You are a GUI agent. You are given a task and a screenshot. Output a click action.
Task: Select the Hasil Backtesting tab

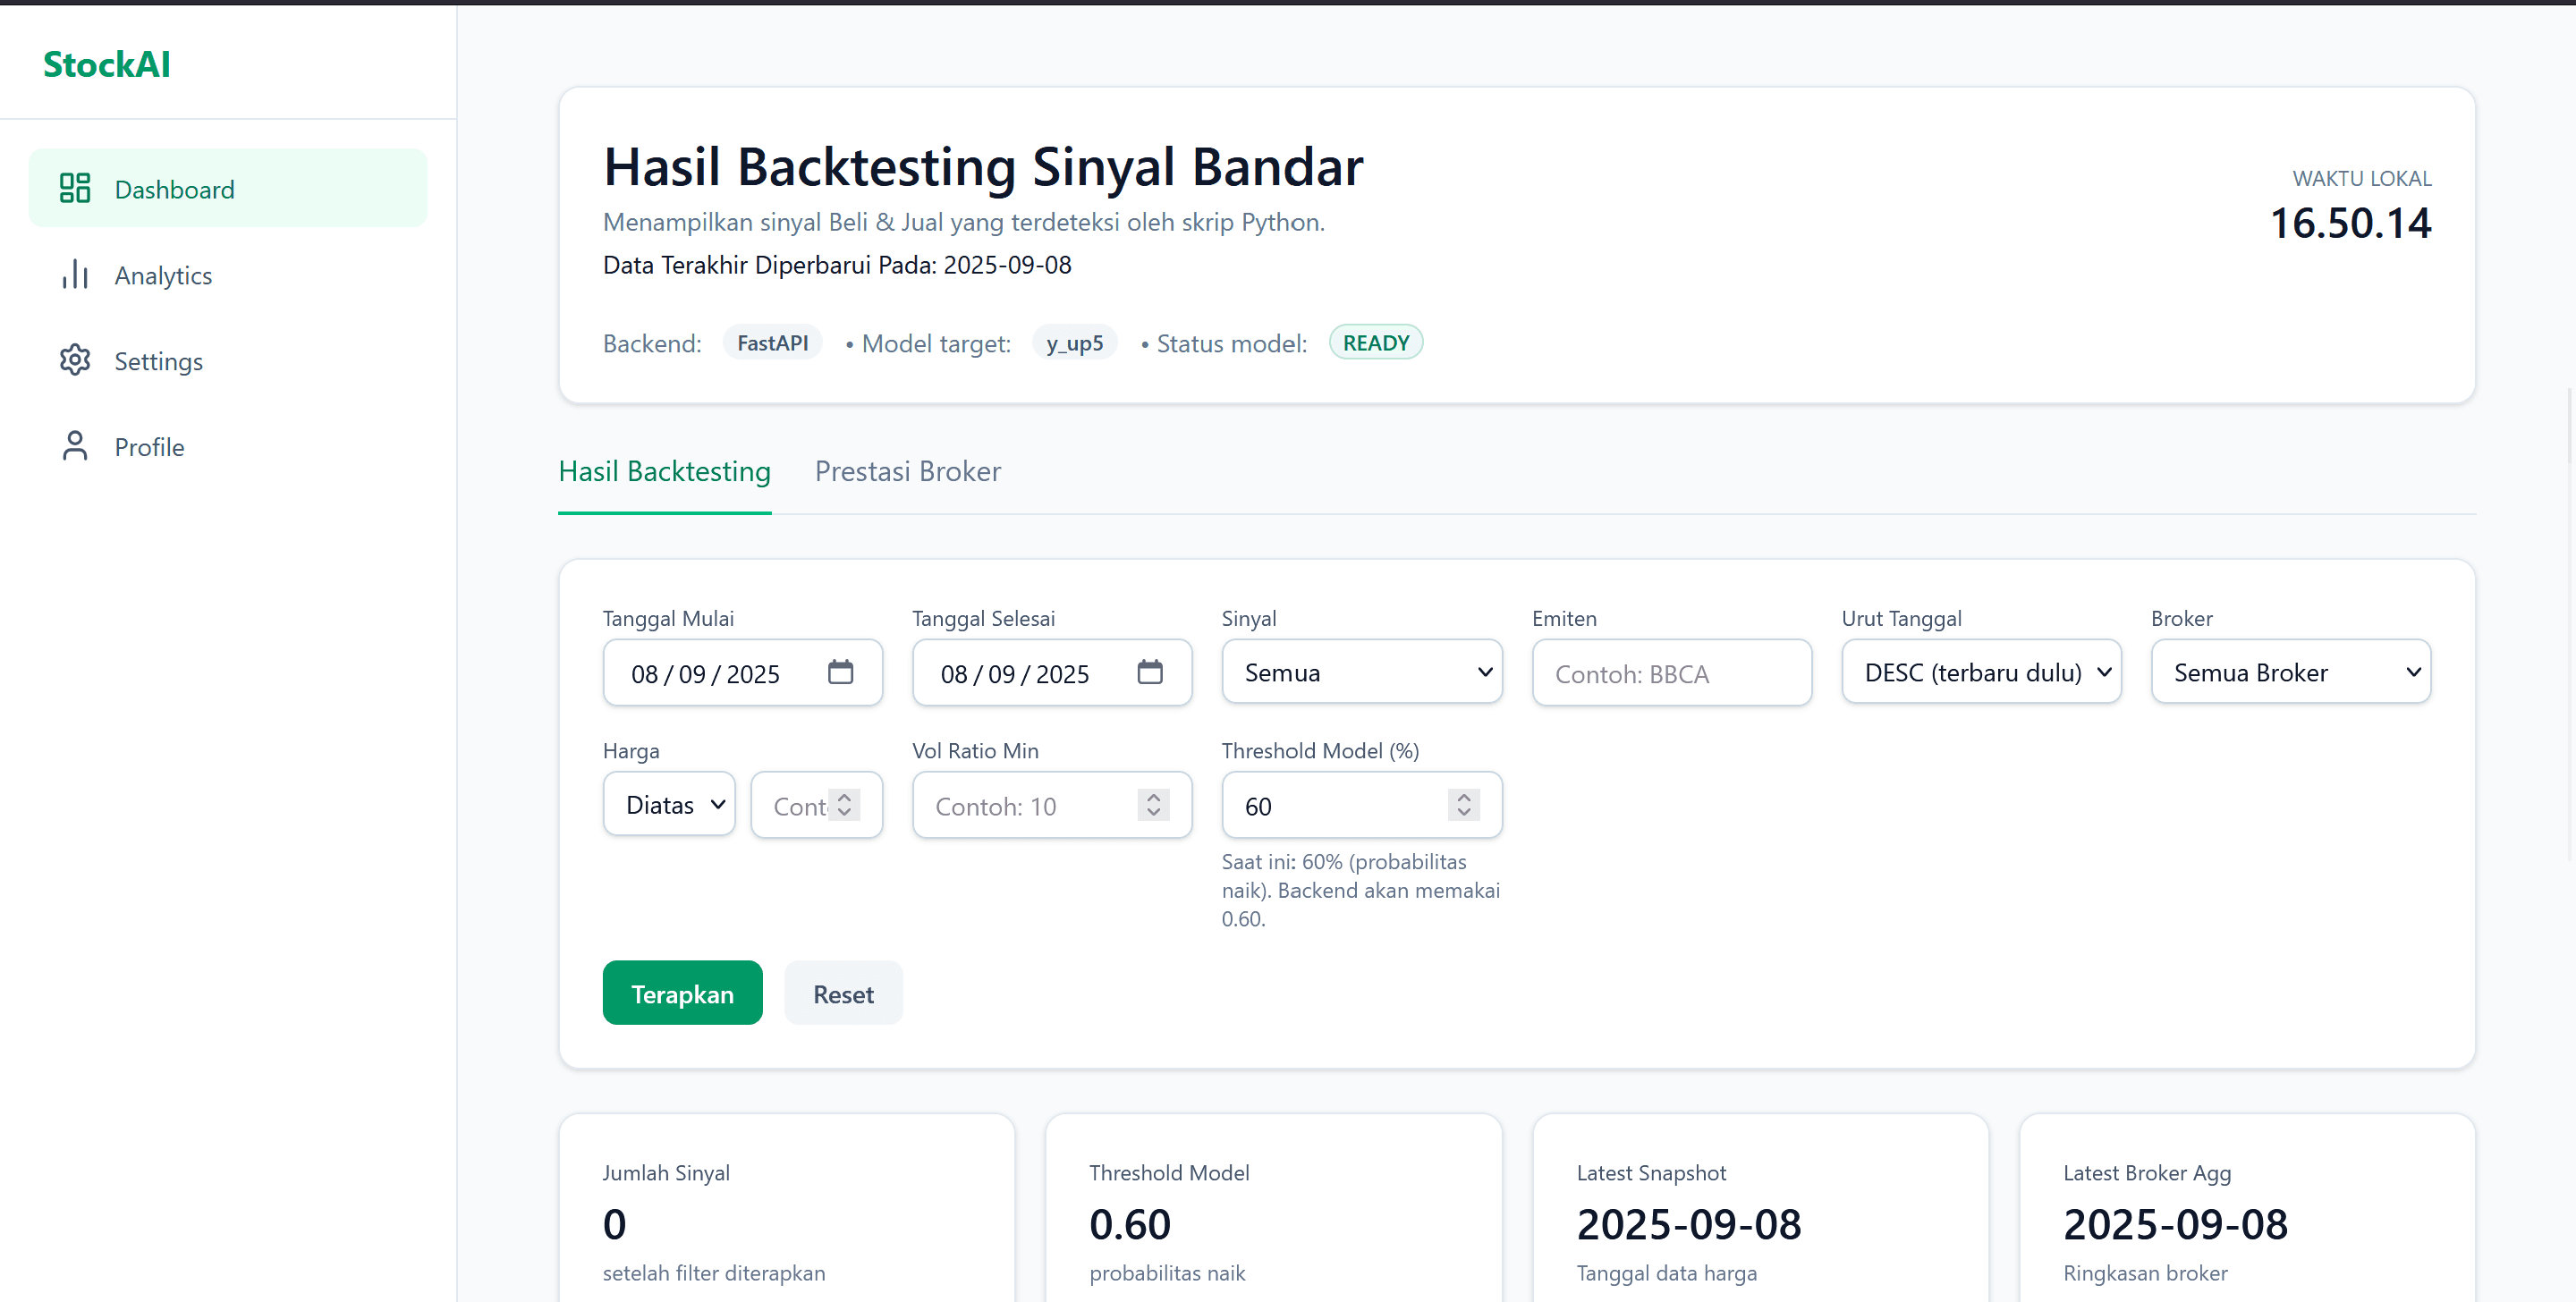(664, 471)
